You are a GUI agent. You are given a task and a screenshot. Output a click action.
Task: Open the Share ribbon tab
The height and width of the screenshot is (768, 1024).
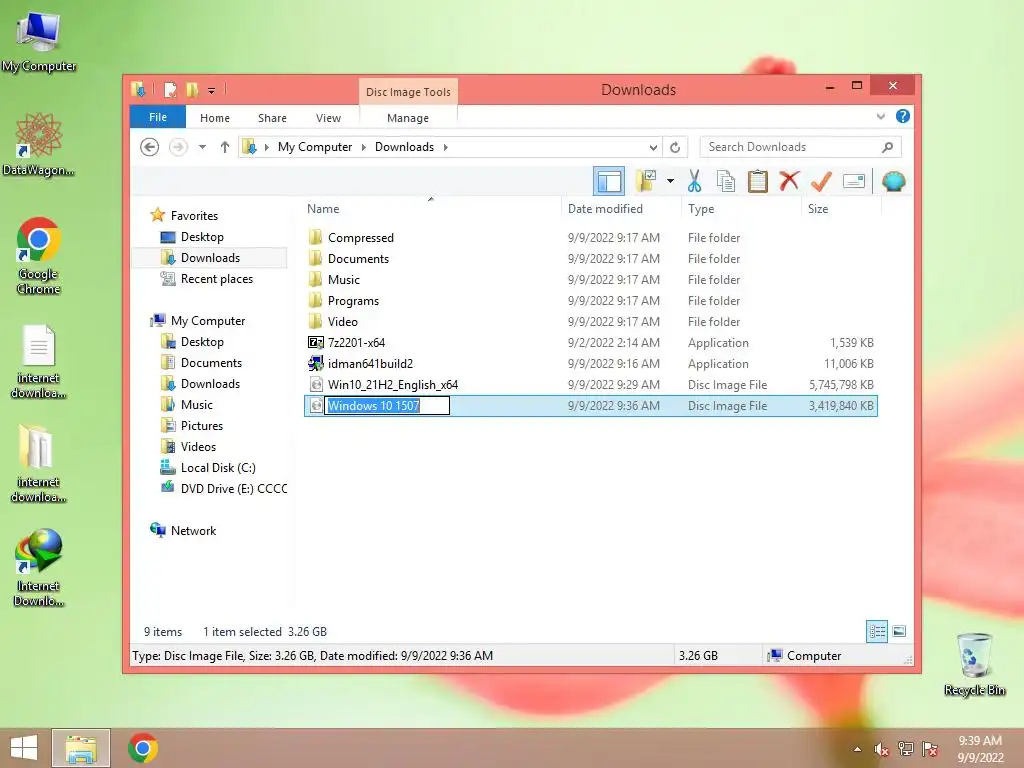(x=272, y=118)
